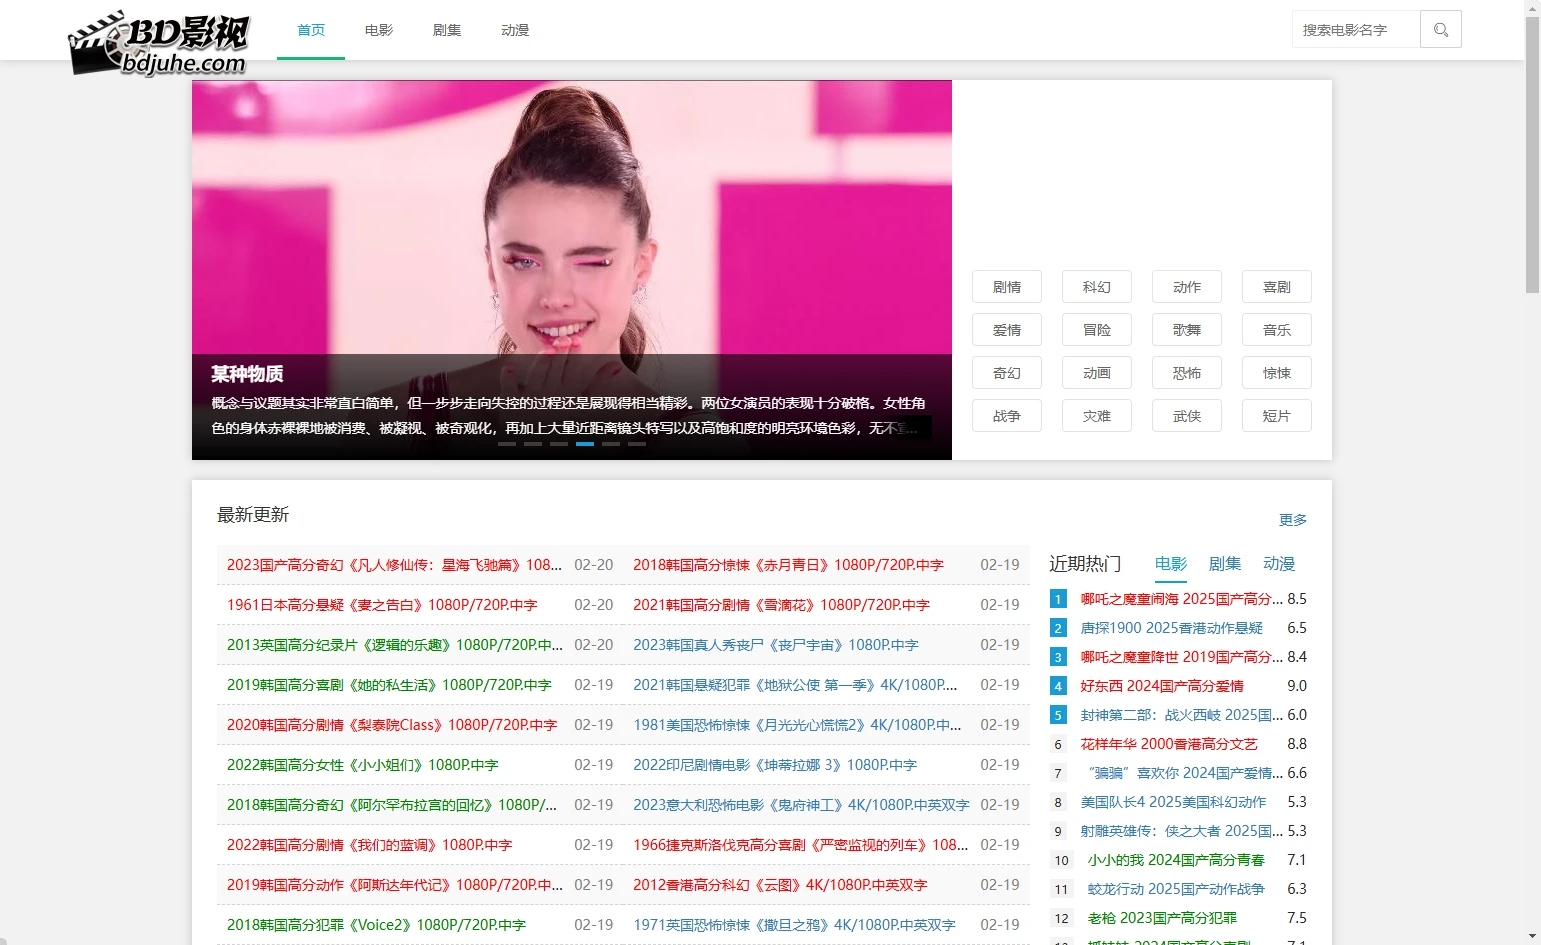1541x945 pixels.
Task: Open 更多 link for latest updates
Action: pyautogui.click(x=1292, y=520)
